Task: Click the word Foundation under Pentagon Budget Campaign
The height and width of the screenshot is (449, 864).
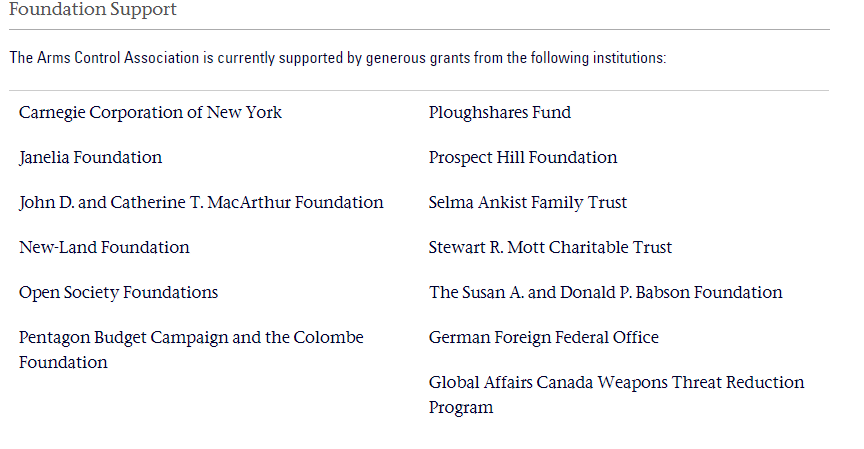Action: click(63, 363)
